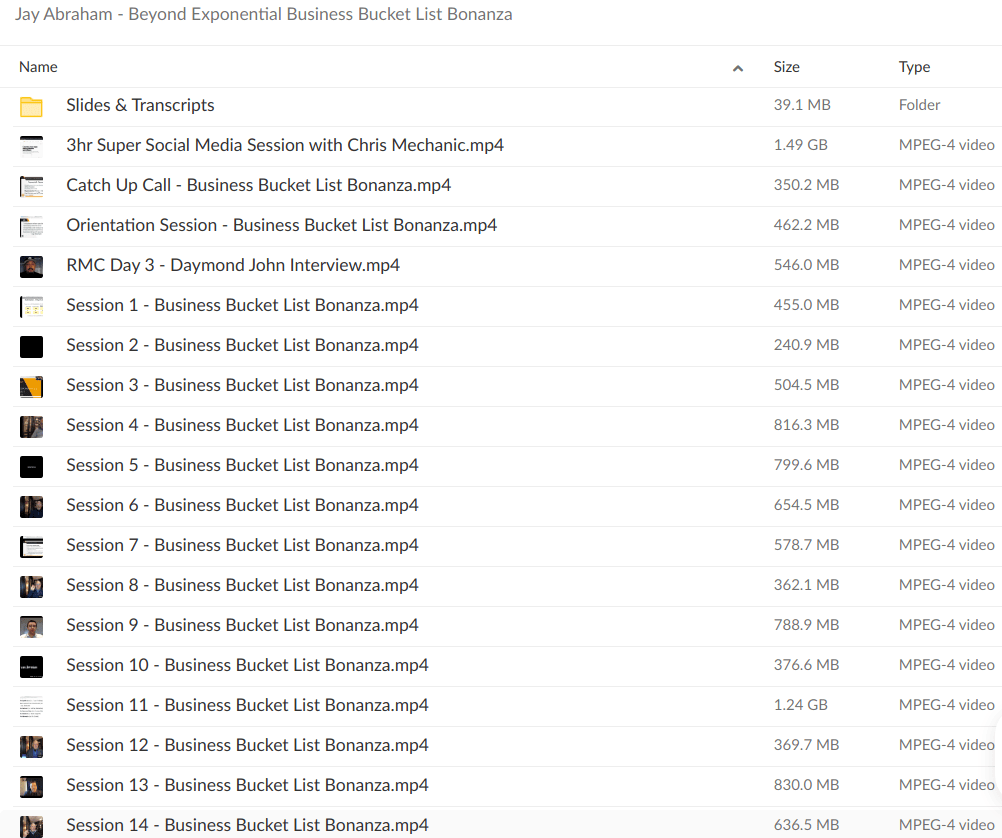Select the thumbnail beside Session 11
1002x838 pixels.
[x=30, y=706]
